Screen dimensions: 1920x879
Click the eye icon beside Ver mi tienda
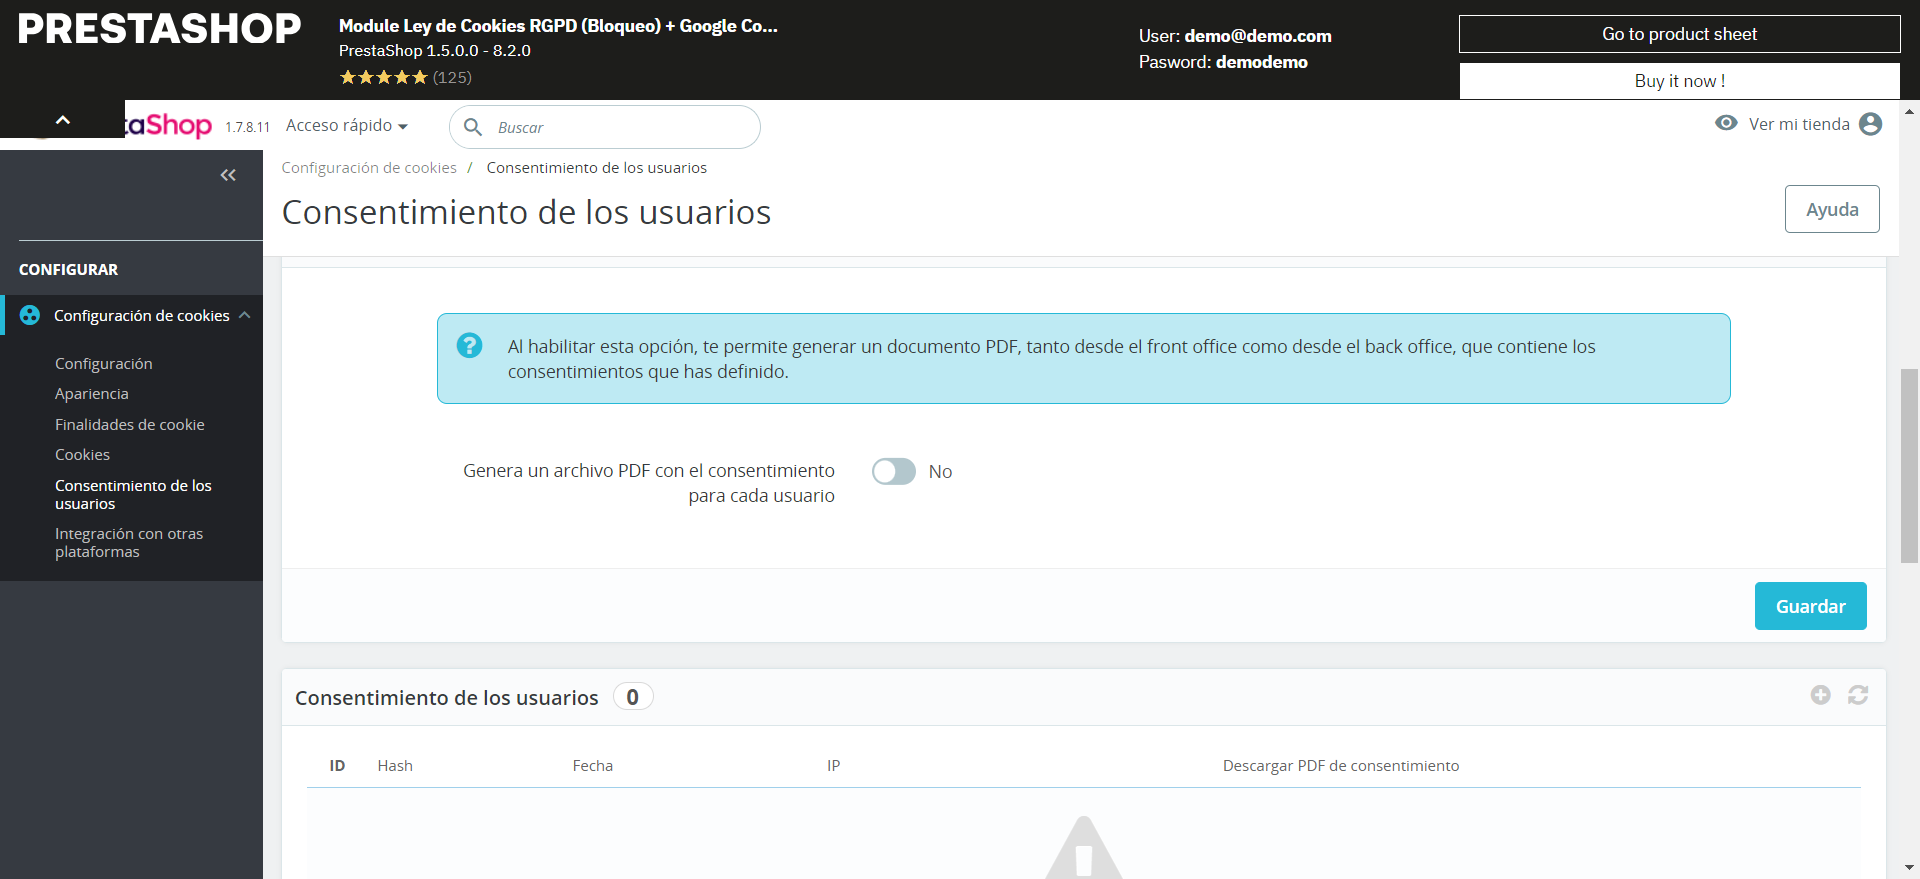tap(1726, 123)
